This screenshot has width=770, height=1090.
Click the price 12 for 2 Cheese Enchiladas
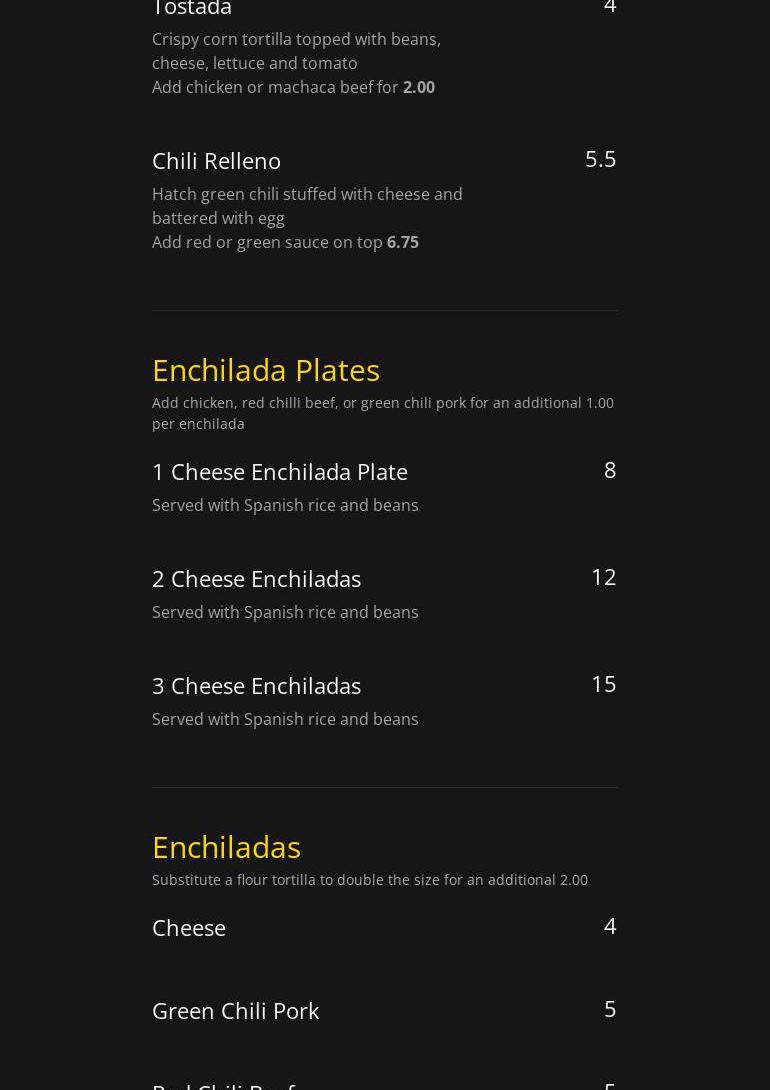point(603,577)
